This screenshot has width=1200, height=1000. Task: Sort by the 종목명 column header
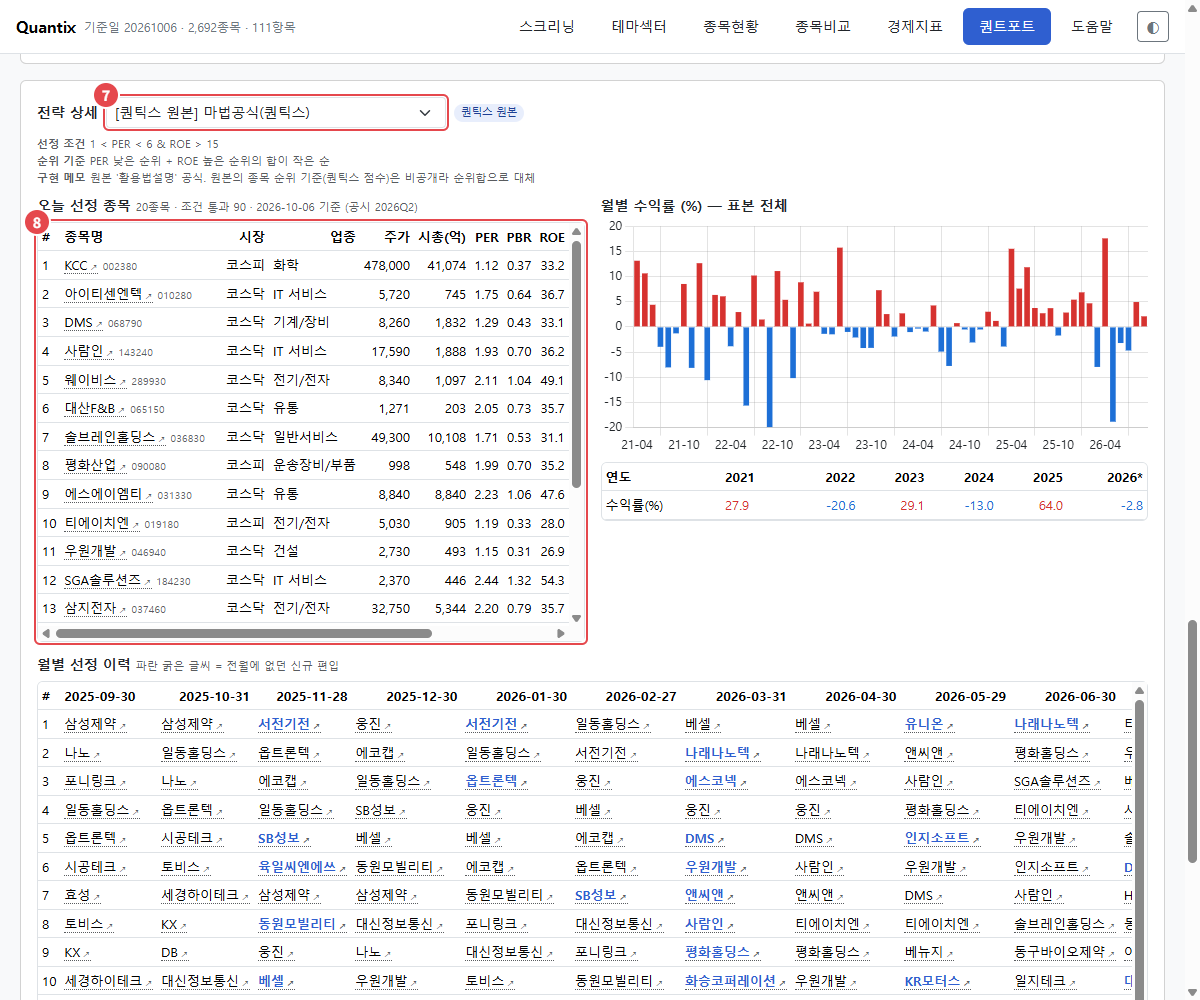click(84, 237)
